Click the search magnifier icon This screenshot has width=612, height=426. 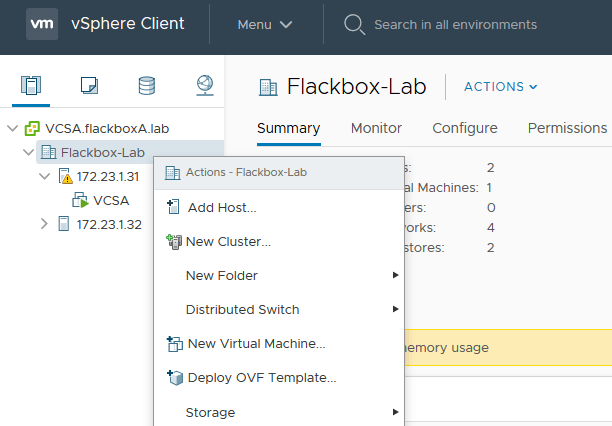353,24
